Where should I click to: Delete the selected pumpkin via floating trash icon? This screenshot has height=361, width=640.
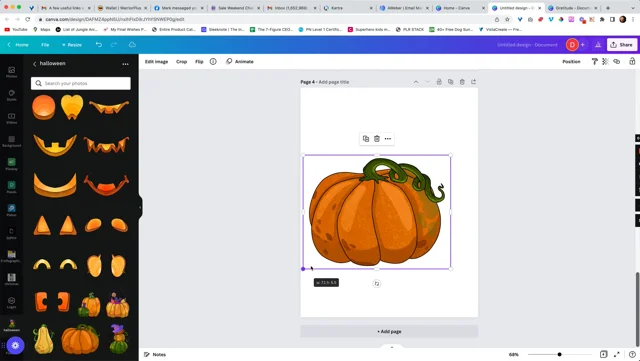pyautogui.click(x=377, y=139)
